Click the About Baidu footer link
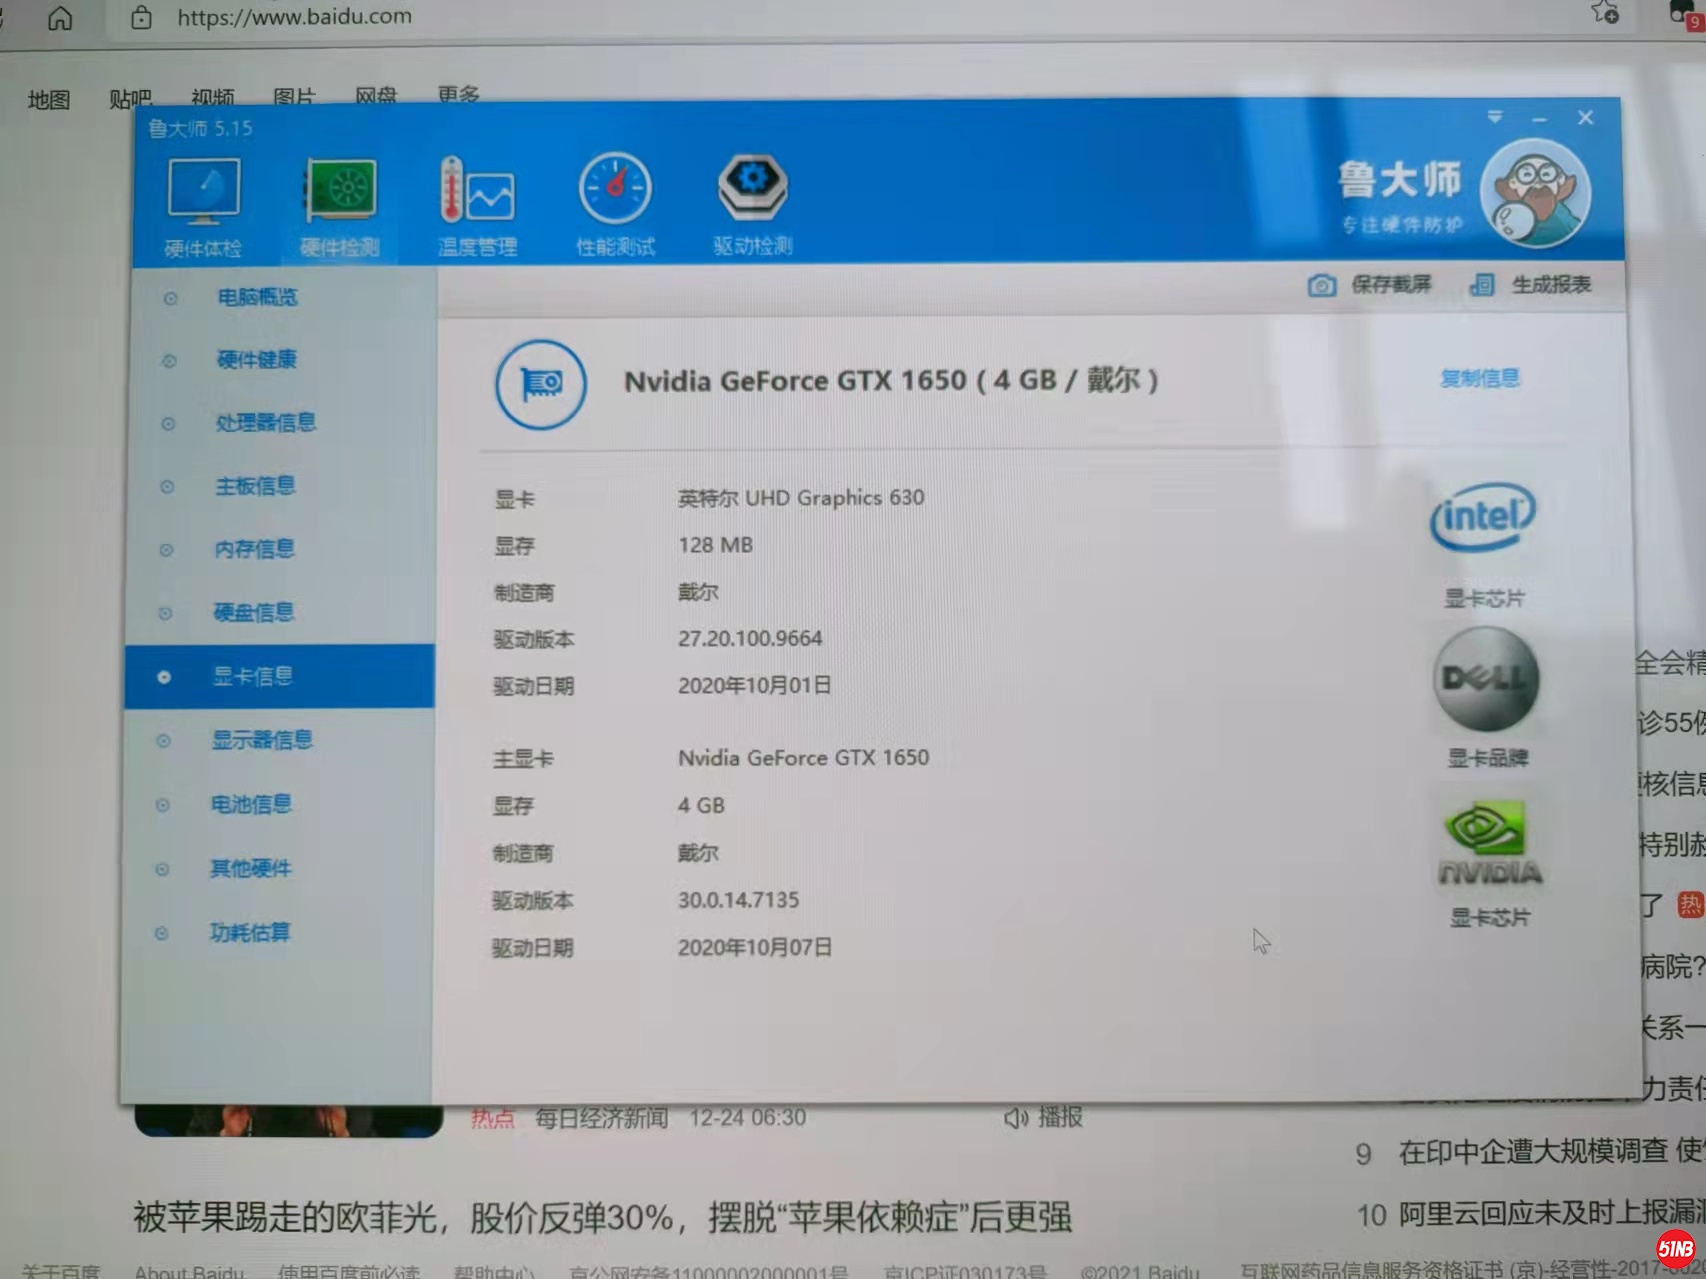The image size is (1706, 1279). 189,1271
